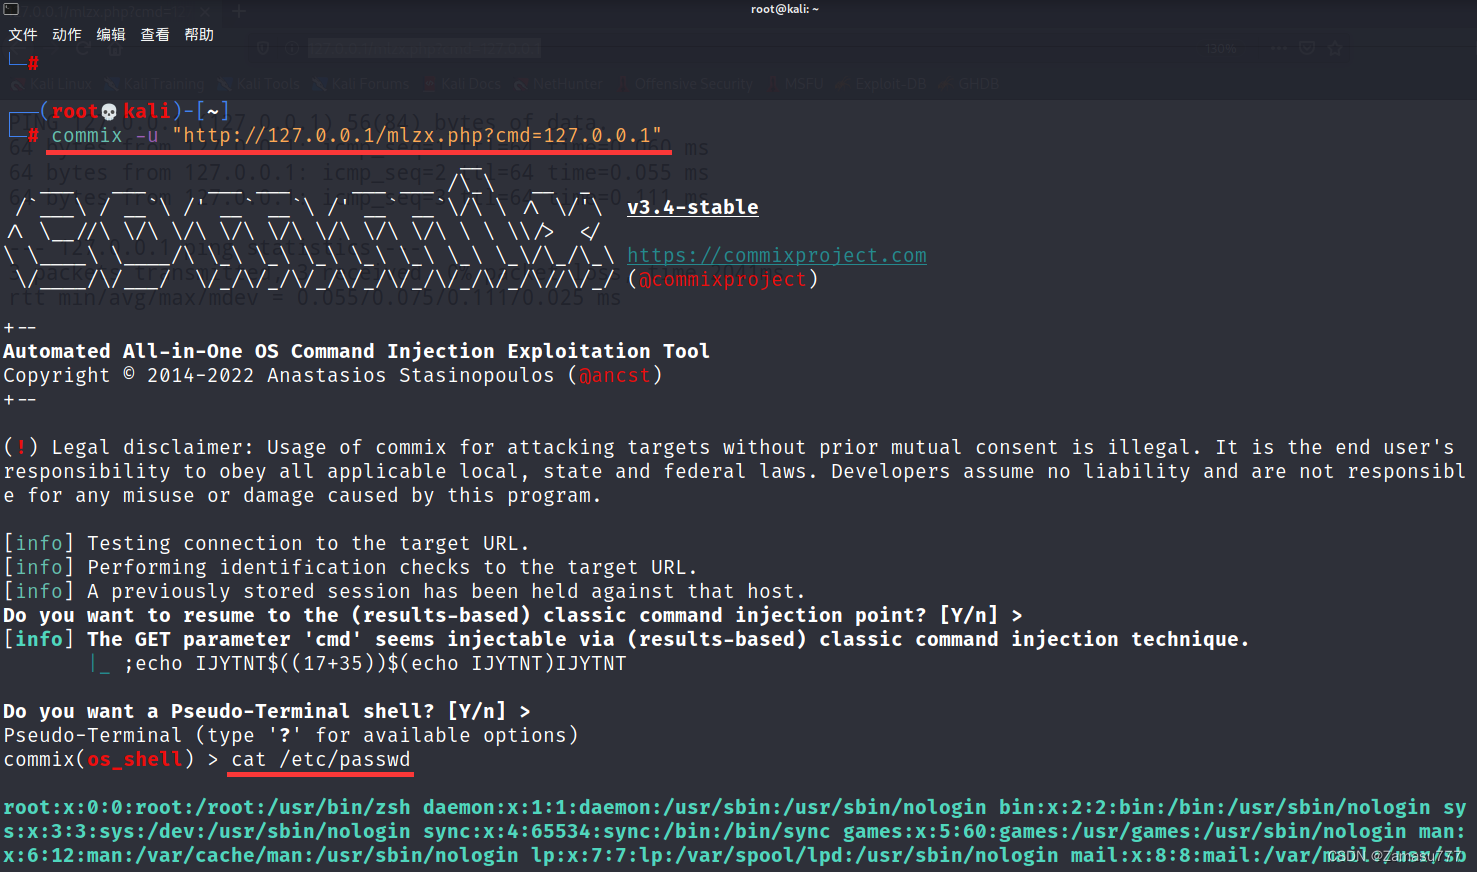1477x872 pixels.
Task: Click the v3.4-stable version text
Action: (693, 207)
